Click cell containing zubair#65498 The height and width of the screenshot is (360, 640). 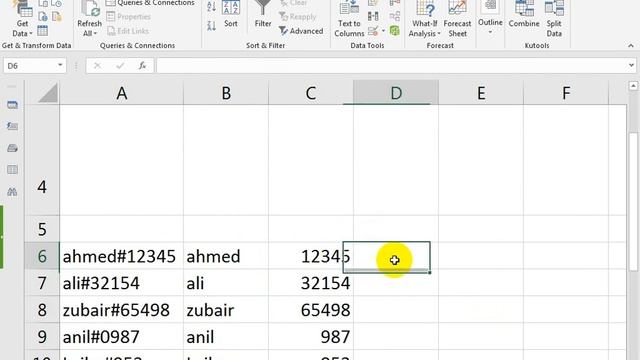[x=122, y=310]
